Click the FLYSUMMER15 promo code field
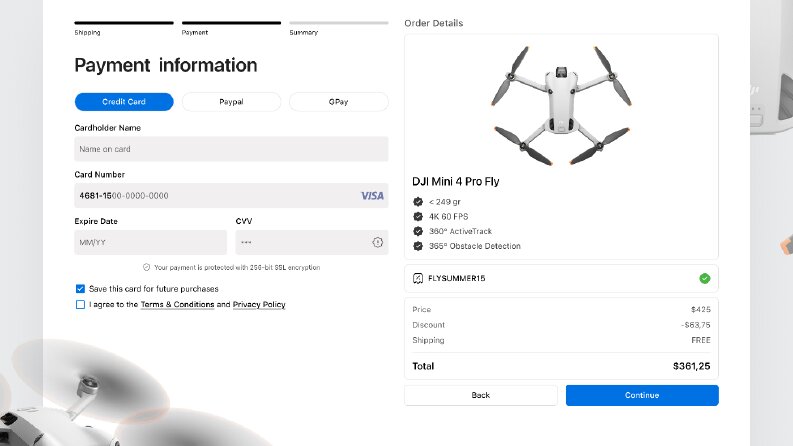The image size is (793, 446). 561,279
